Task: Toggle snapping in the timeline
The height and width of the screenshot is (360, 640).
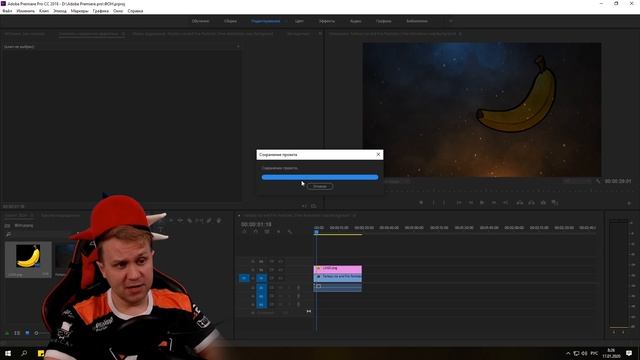Action: [256, 232]
